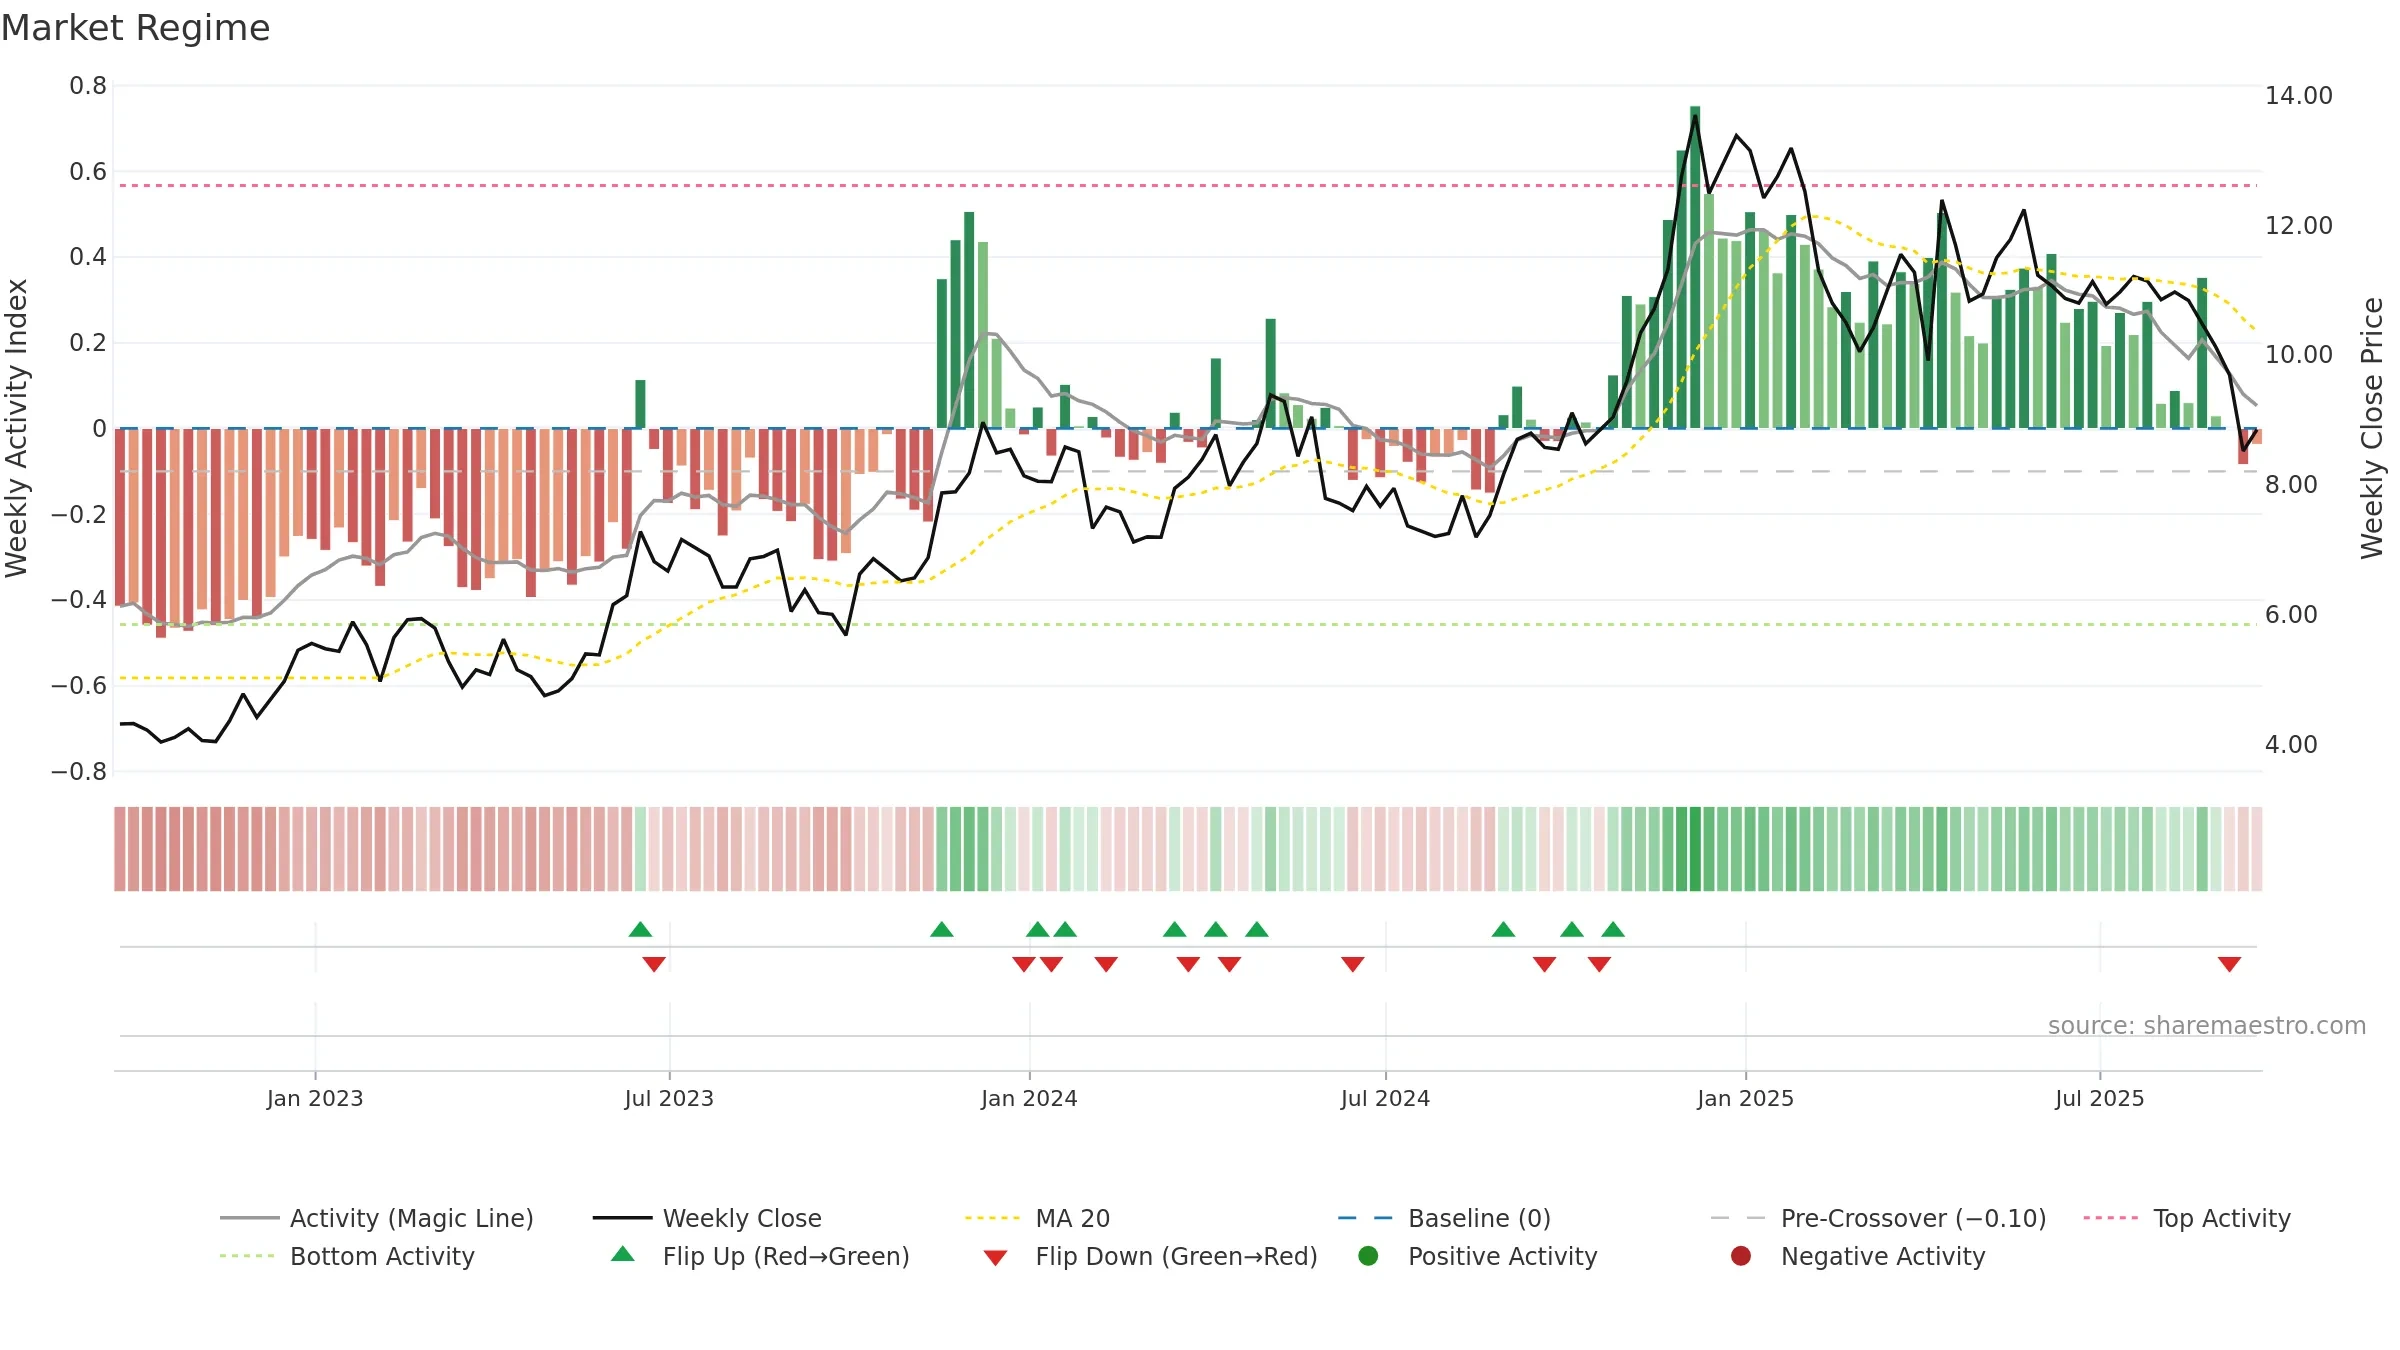Click the Jul 2024 x-axis label
This screenshot has height=1350, width=2400.
pyautogui.click(x=1385, y=1098)
